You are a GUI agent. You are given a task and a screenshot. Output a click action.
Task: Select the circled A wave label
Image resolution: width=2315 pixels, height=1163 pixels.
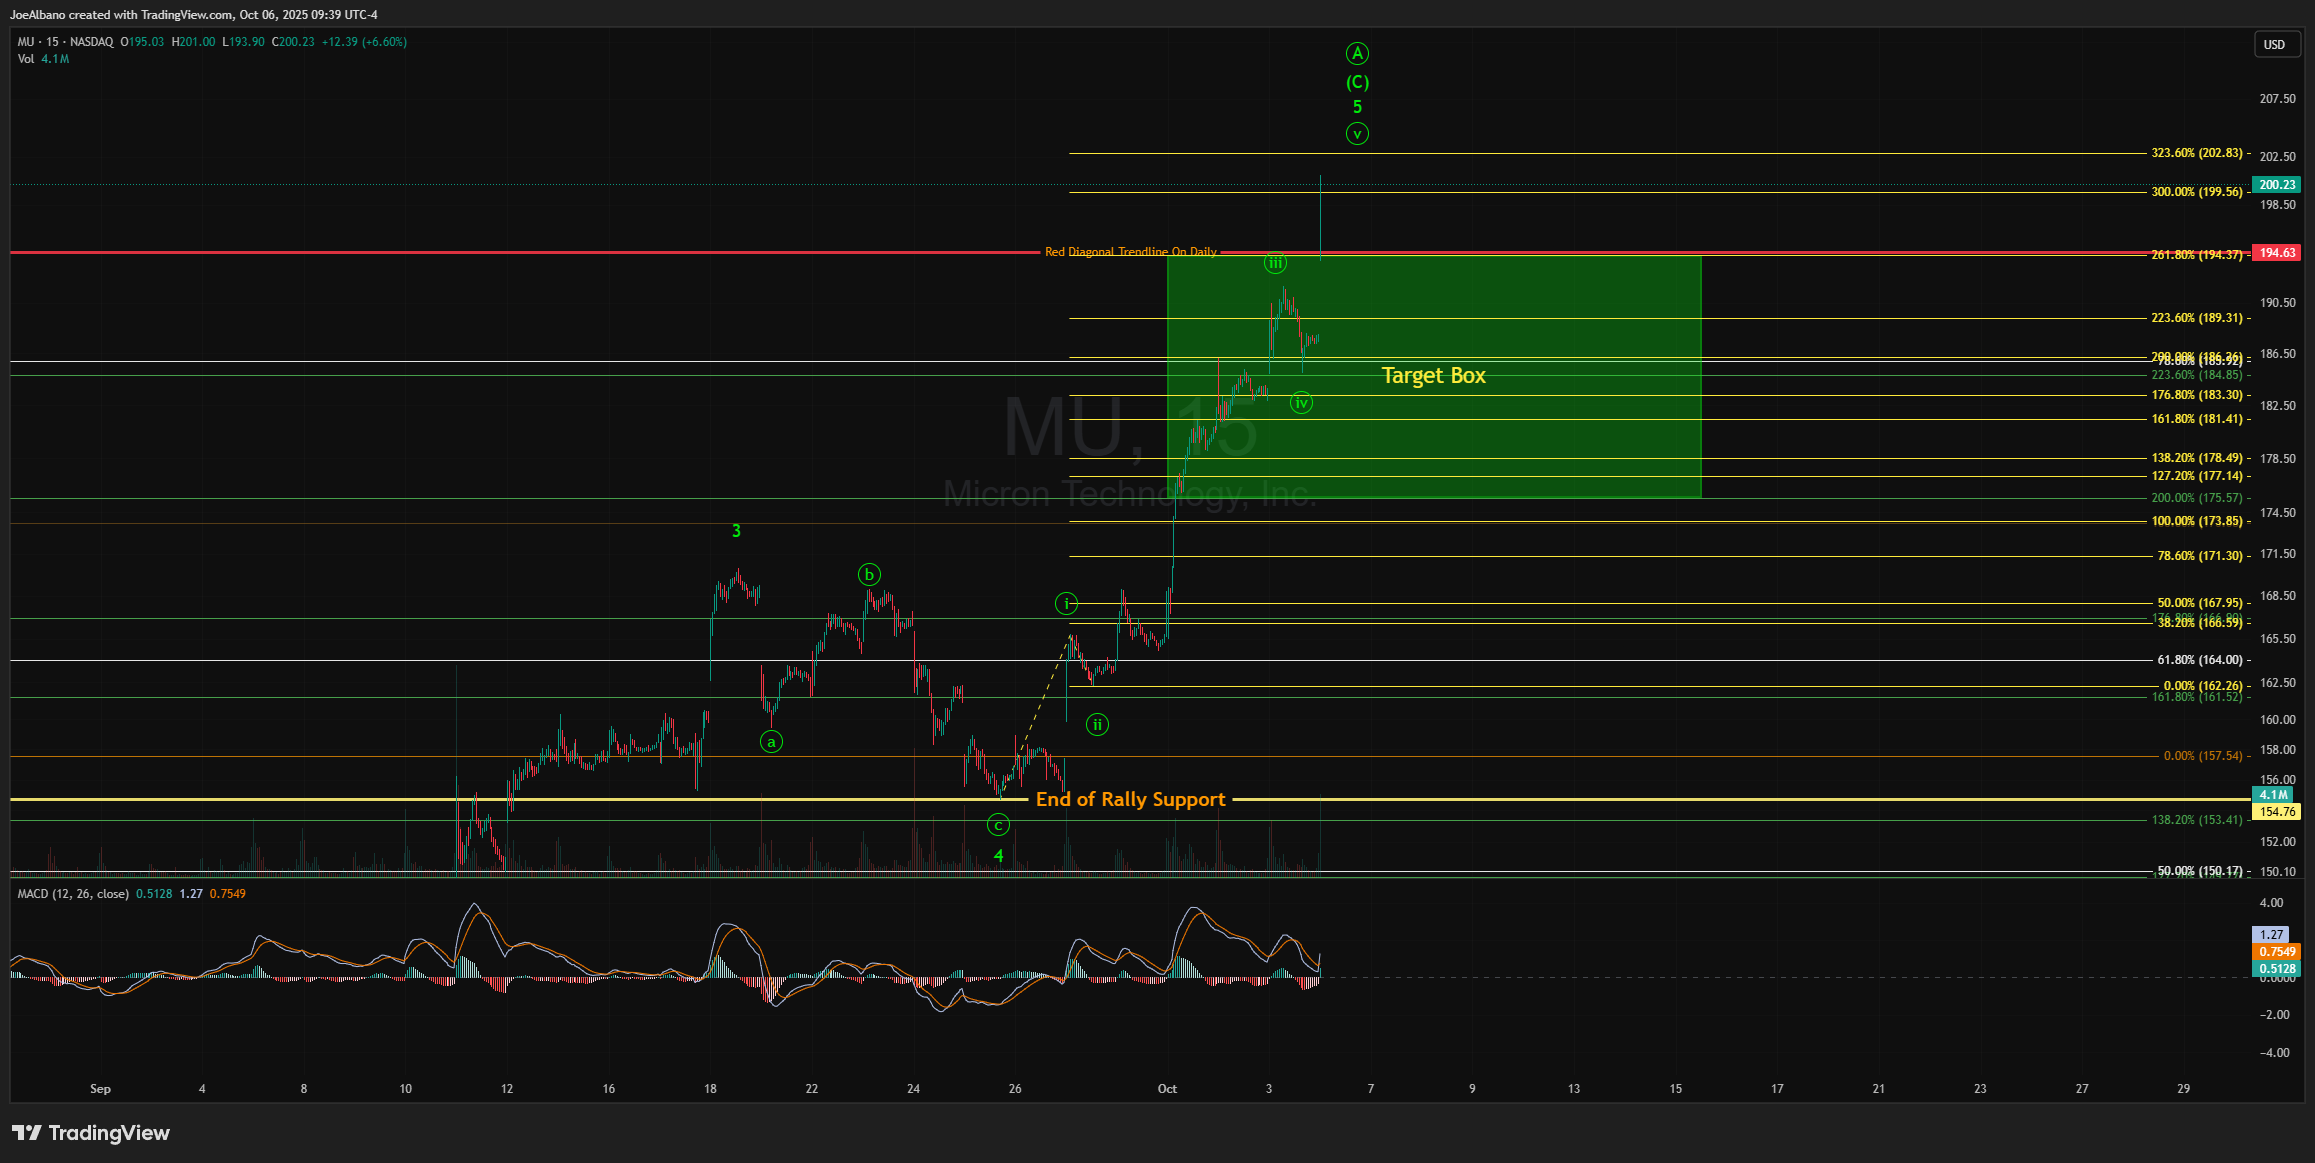1357,53
